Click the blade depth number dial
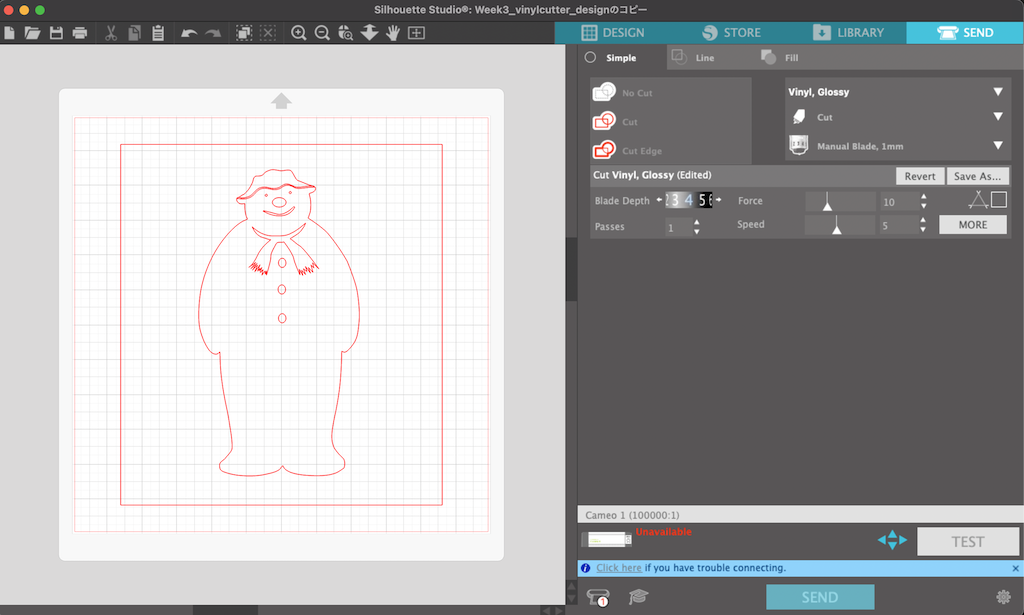The height and width of the screenshot is (615, 1024). (x=689, y=200)
